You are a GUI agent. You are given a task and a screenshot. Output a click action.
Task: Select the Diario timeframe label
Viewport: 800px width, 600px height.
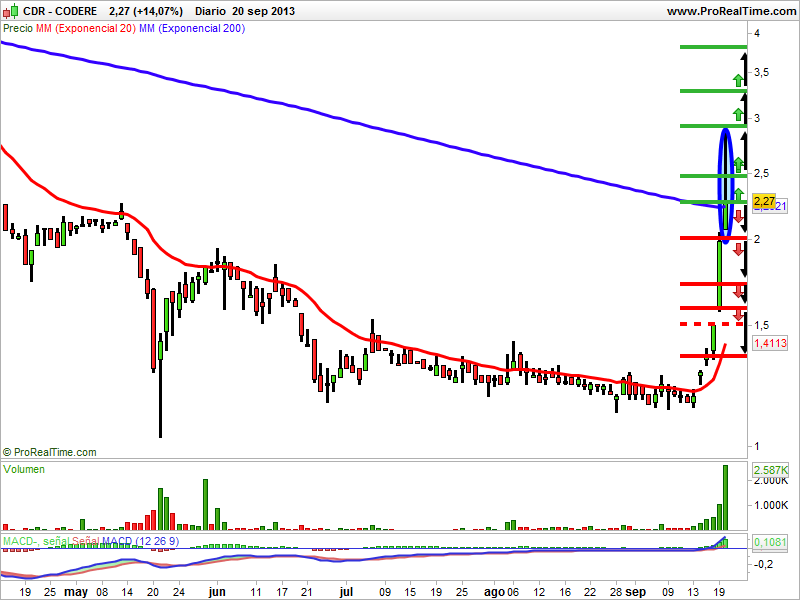click(210, 11)
